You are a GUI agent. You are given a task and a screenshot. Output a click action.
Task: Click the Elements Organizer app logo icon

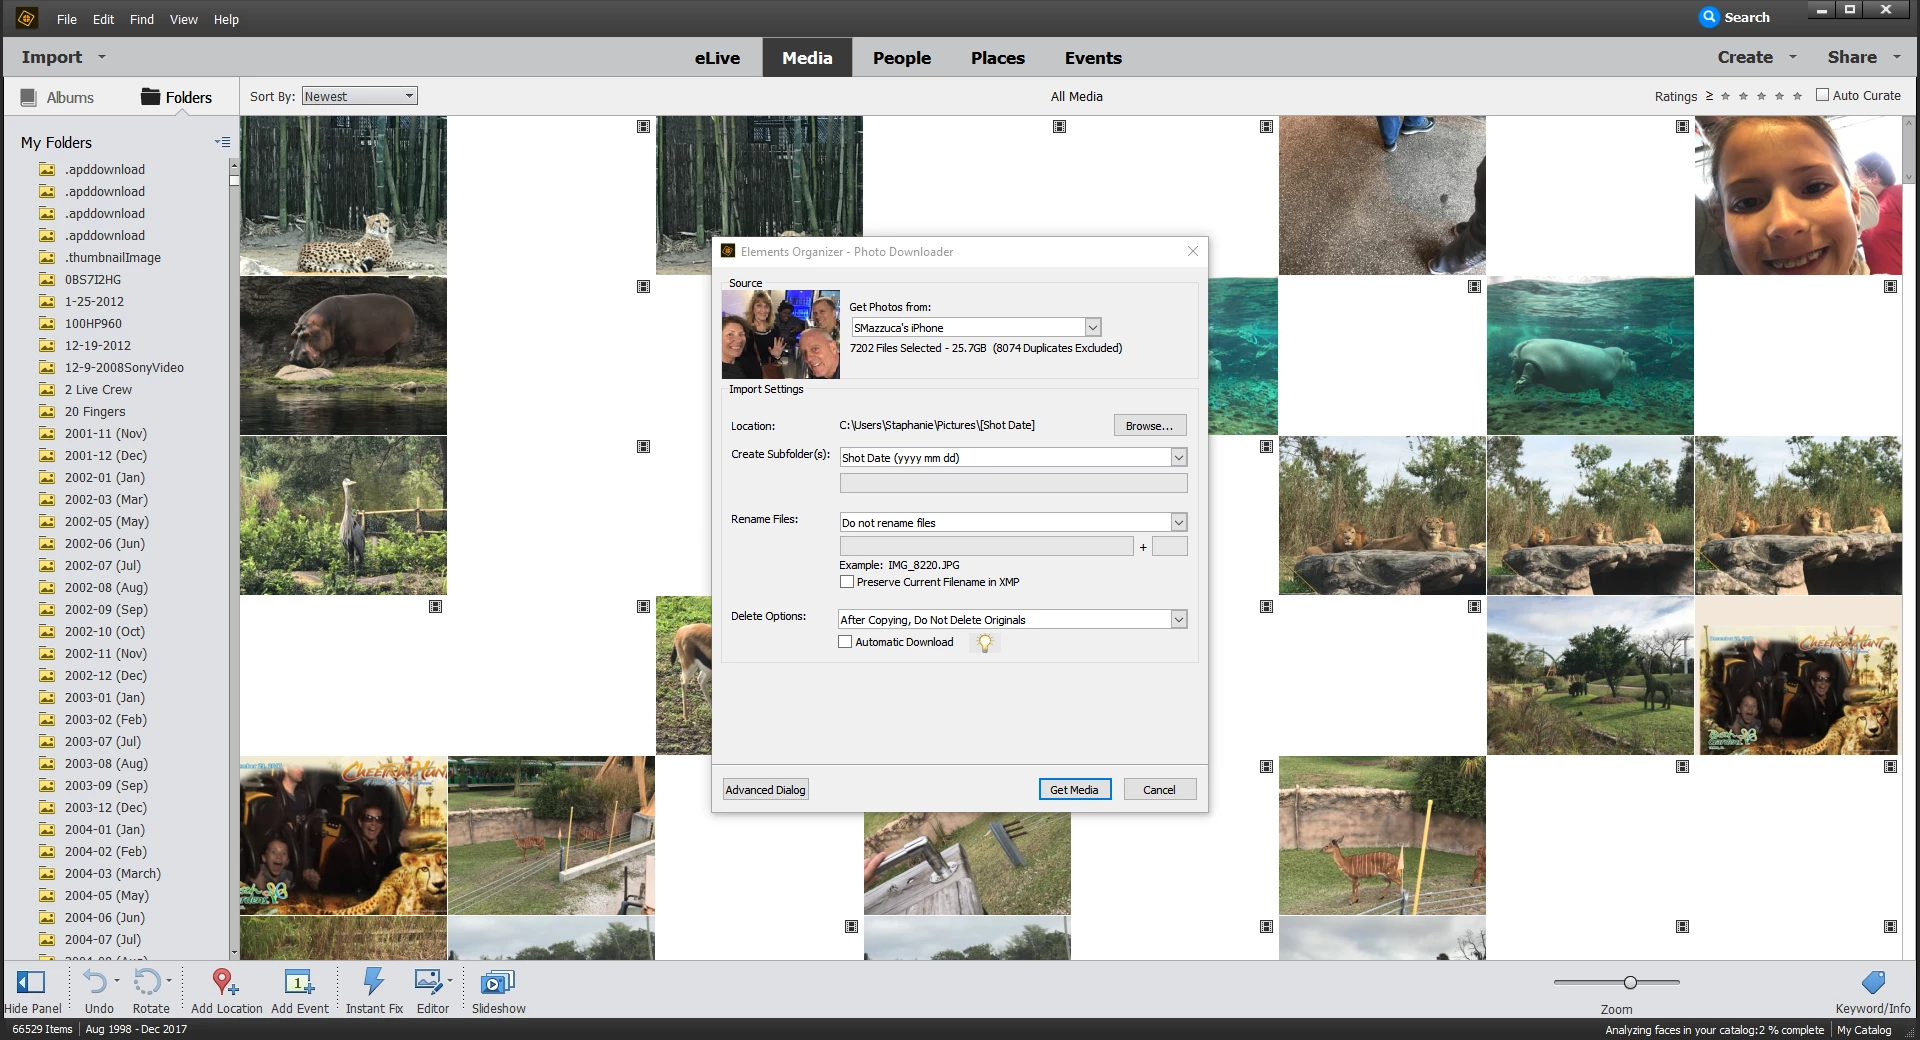point(26,18)
